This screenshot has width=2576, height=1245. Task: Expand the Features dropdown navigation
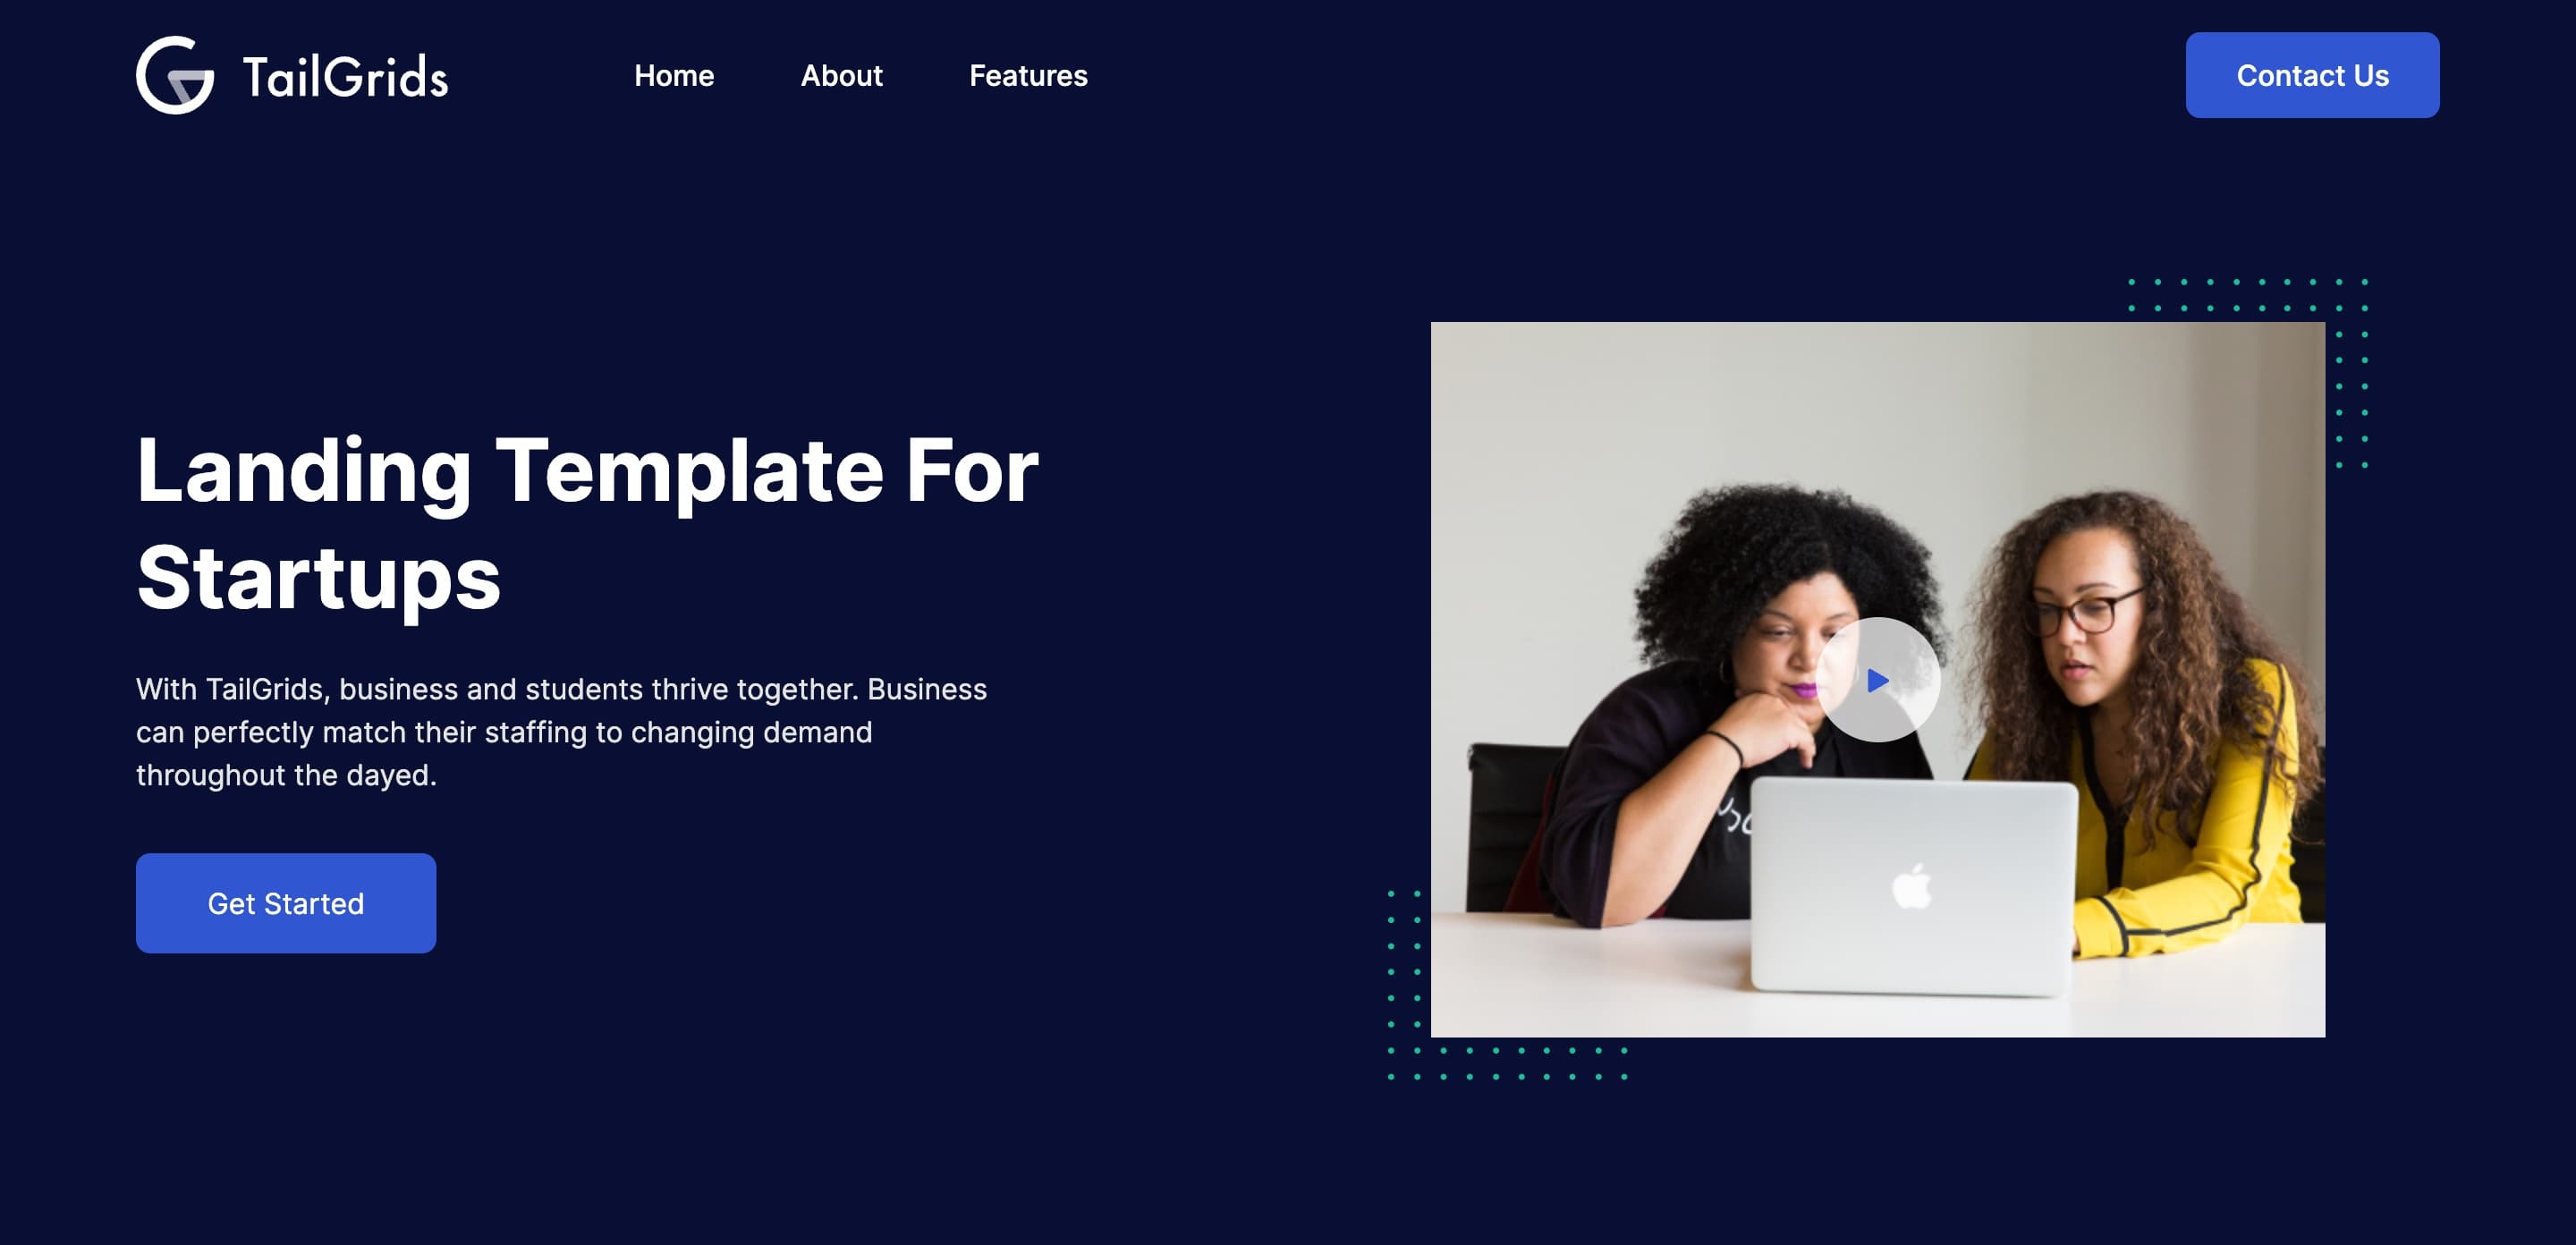tap(1029, 74)
